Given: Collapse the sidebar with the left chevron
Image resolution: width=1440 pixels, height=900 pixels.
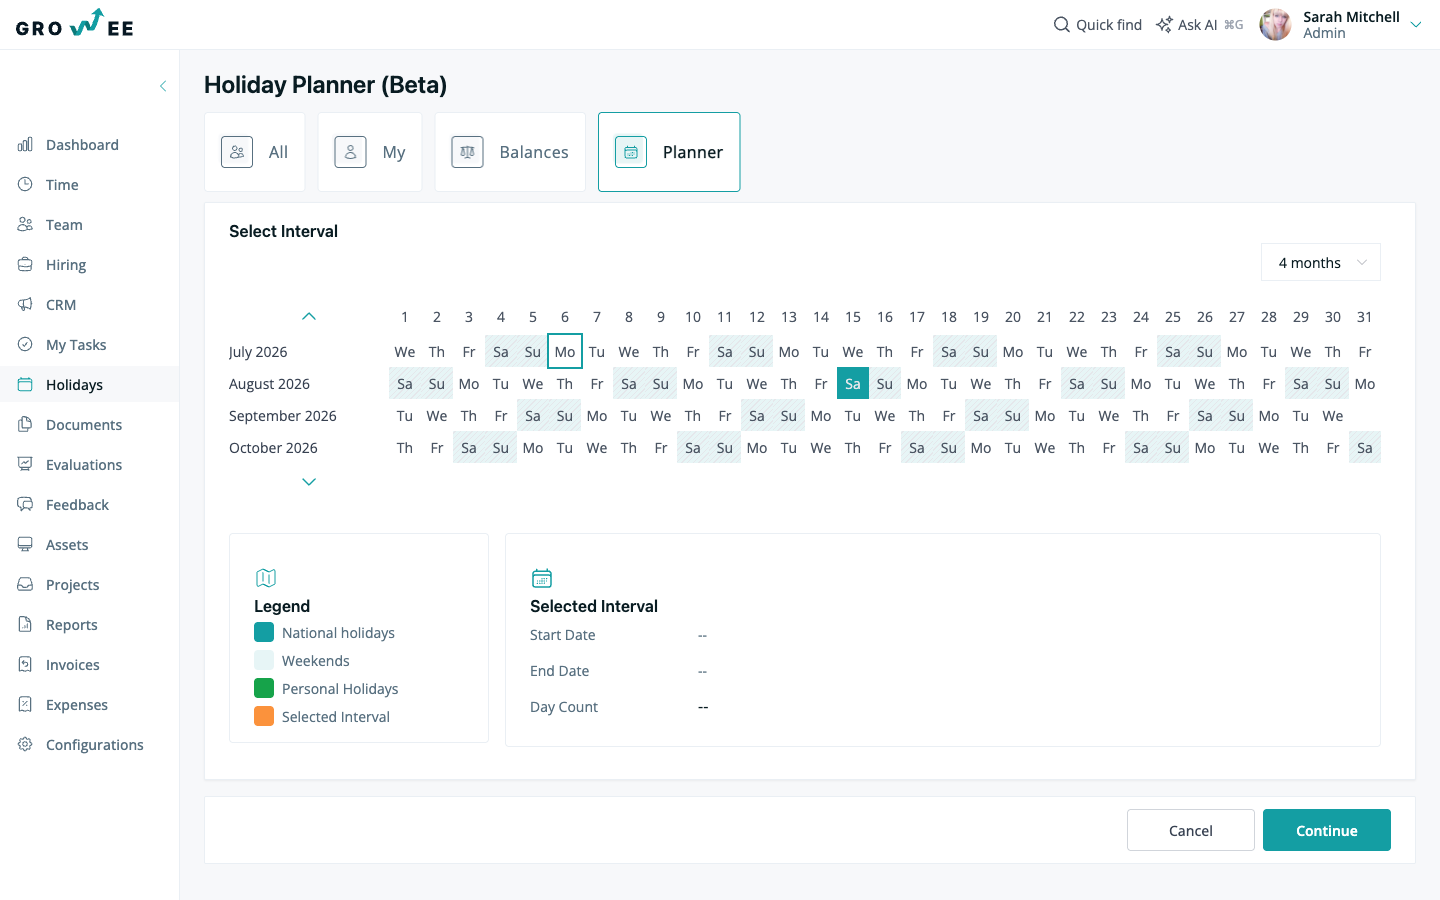Looking at the screenshot, I should tap(163, 86).
